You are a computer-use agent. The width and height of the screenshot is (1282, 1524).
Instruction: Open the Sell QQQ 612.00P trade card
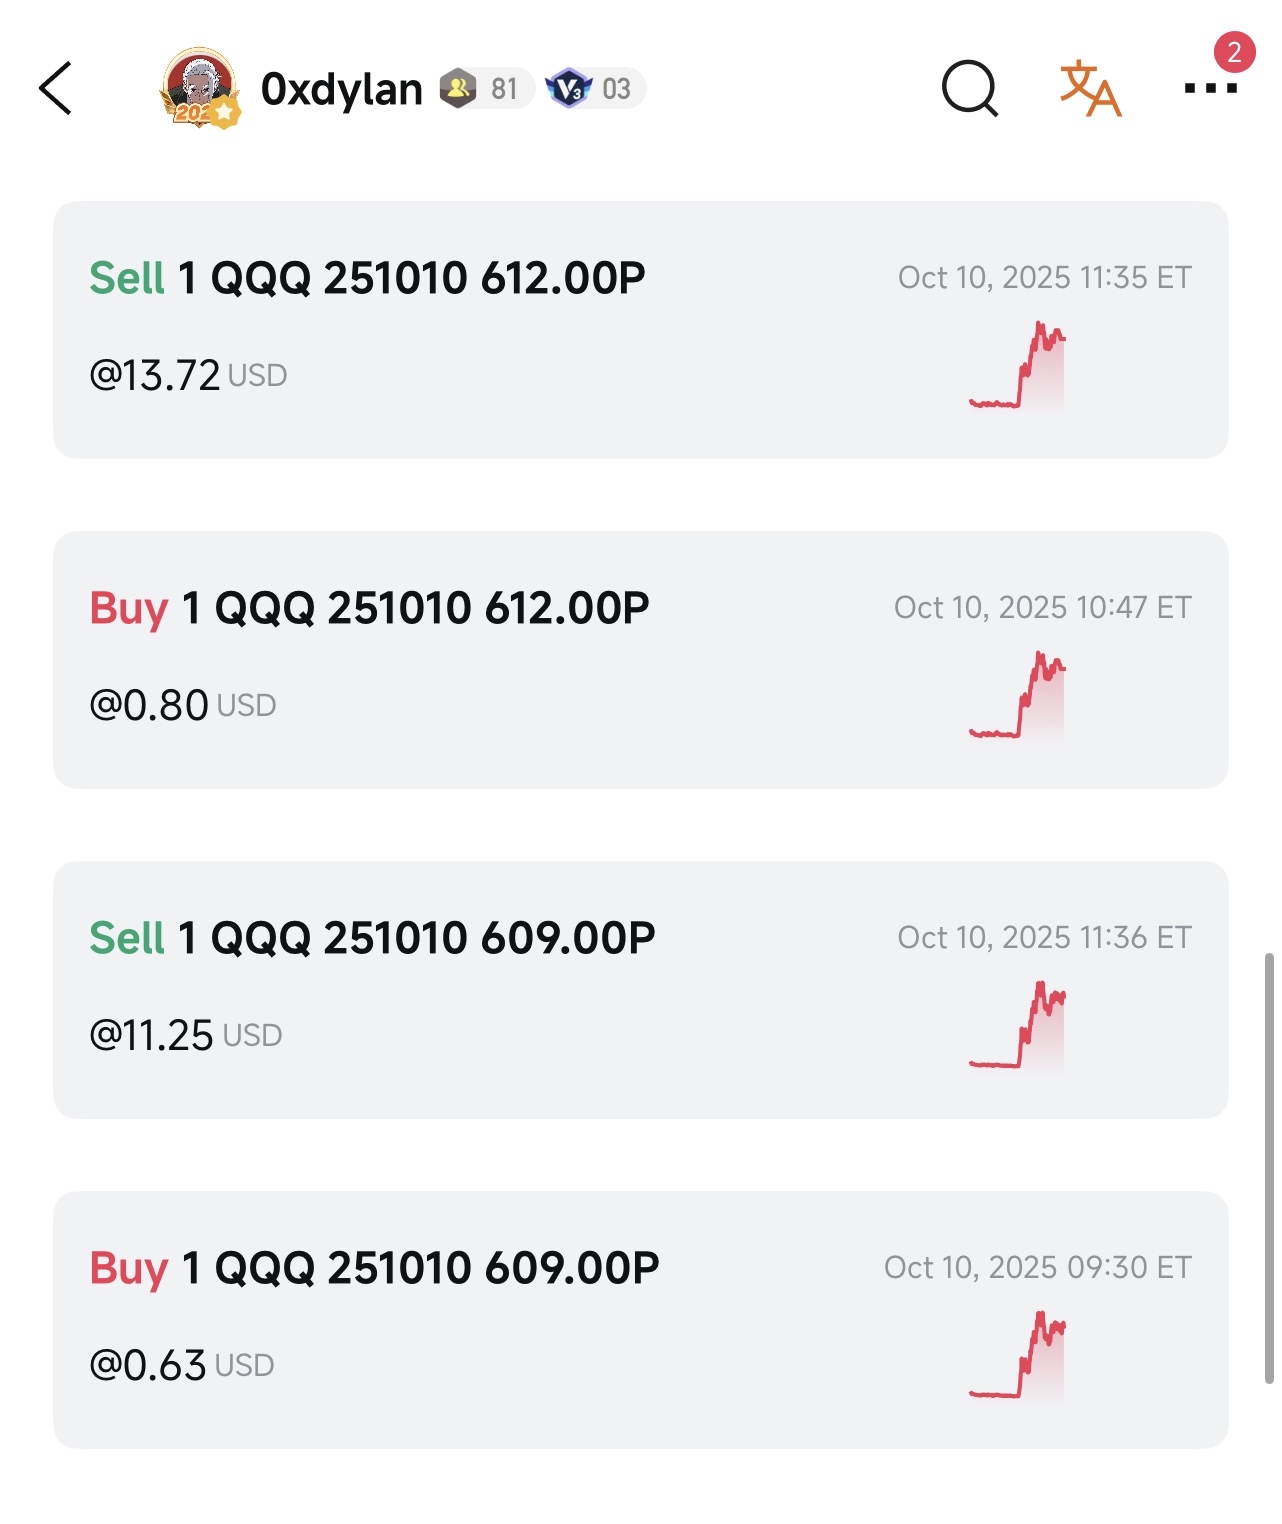coord(640,330)
